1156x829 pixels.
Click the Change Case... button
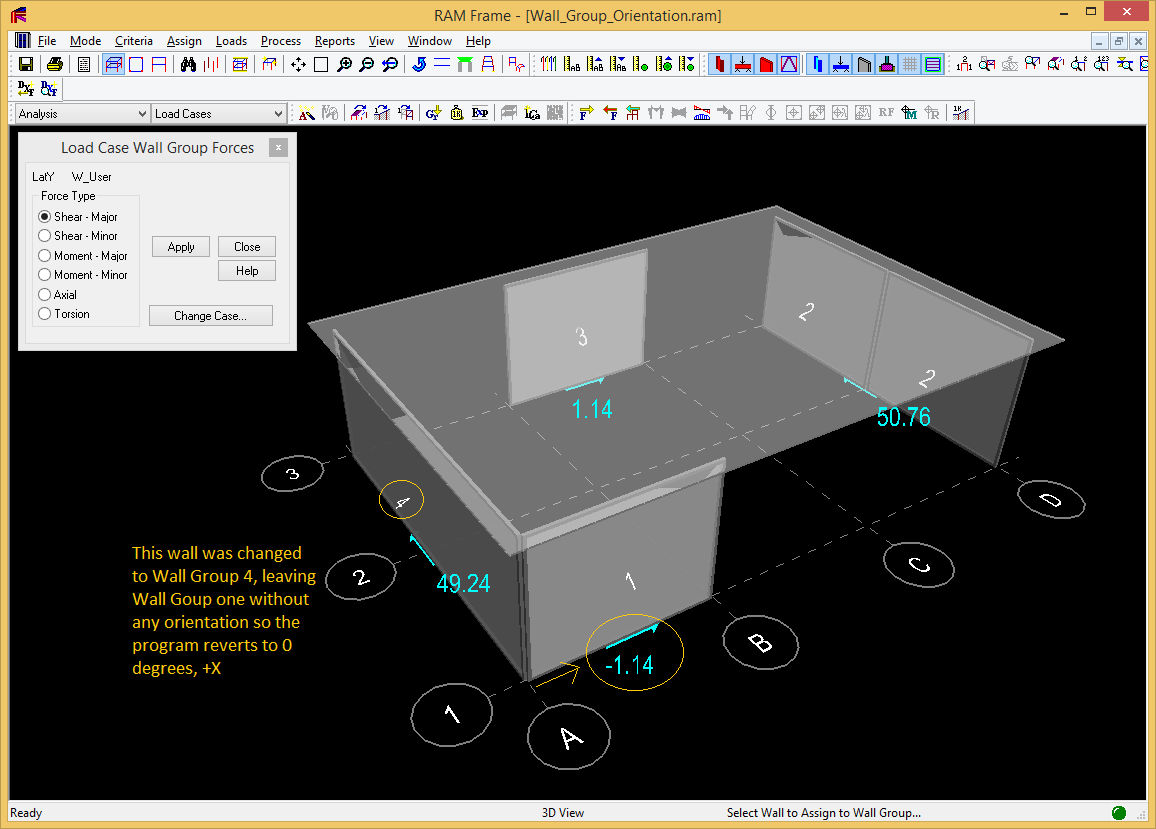click(x=210, y=316)
